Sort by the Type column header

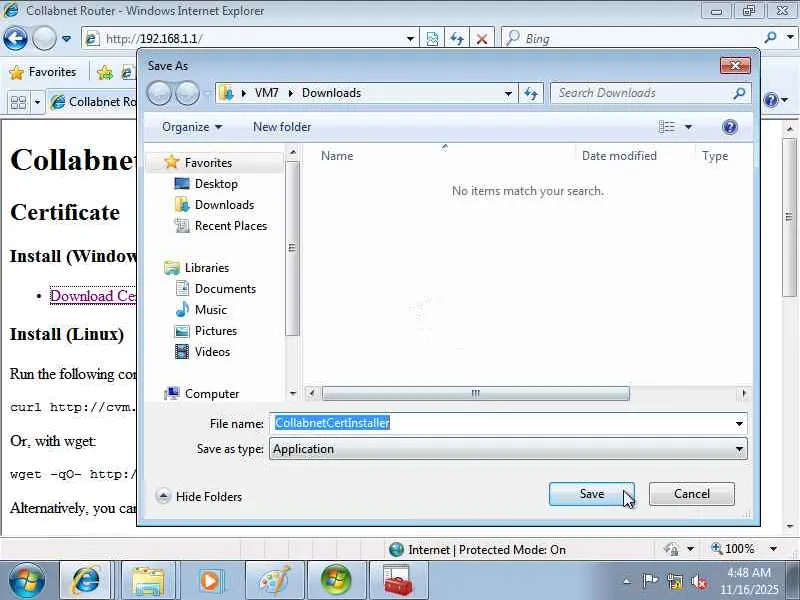[x=715, y=156]
